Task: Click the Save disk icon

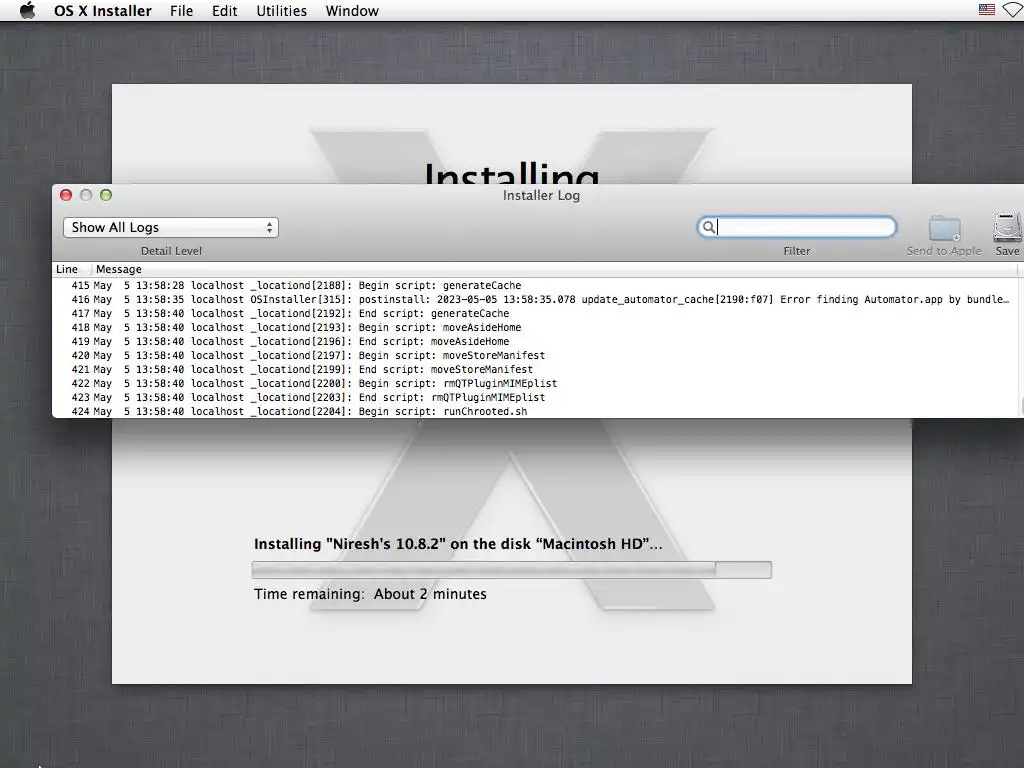Action: click(x=1008, y=227)
